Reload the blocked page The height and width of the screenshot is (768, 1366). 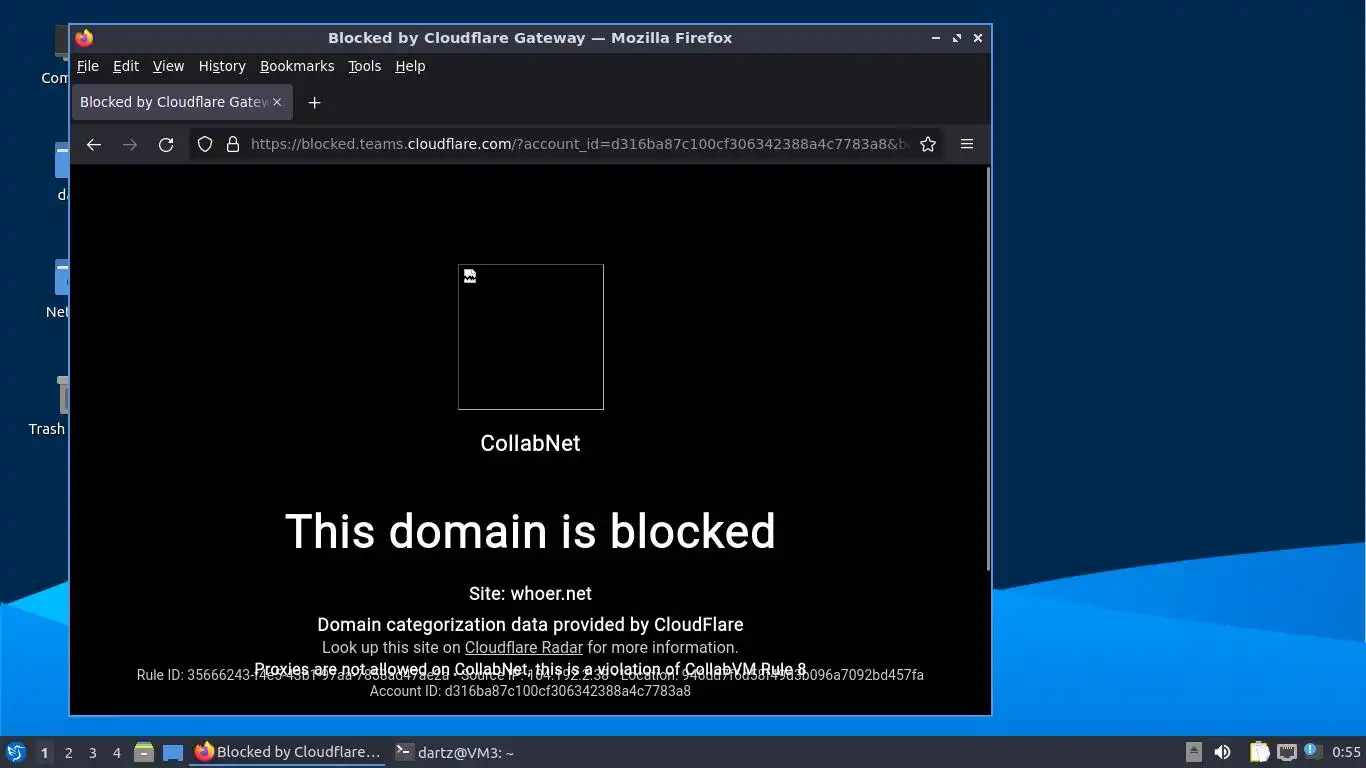coord(166,144)
